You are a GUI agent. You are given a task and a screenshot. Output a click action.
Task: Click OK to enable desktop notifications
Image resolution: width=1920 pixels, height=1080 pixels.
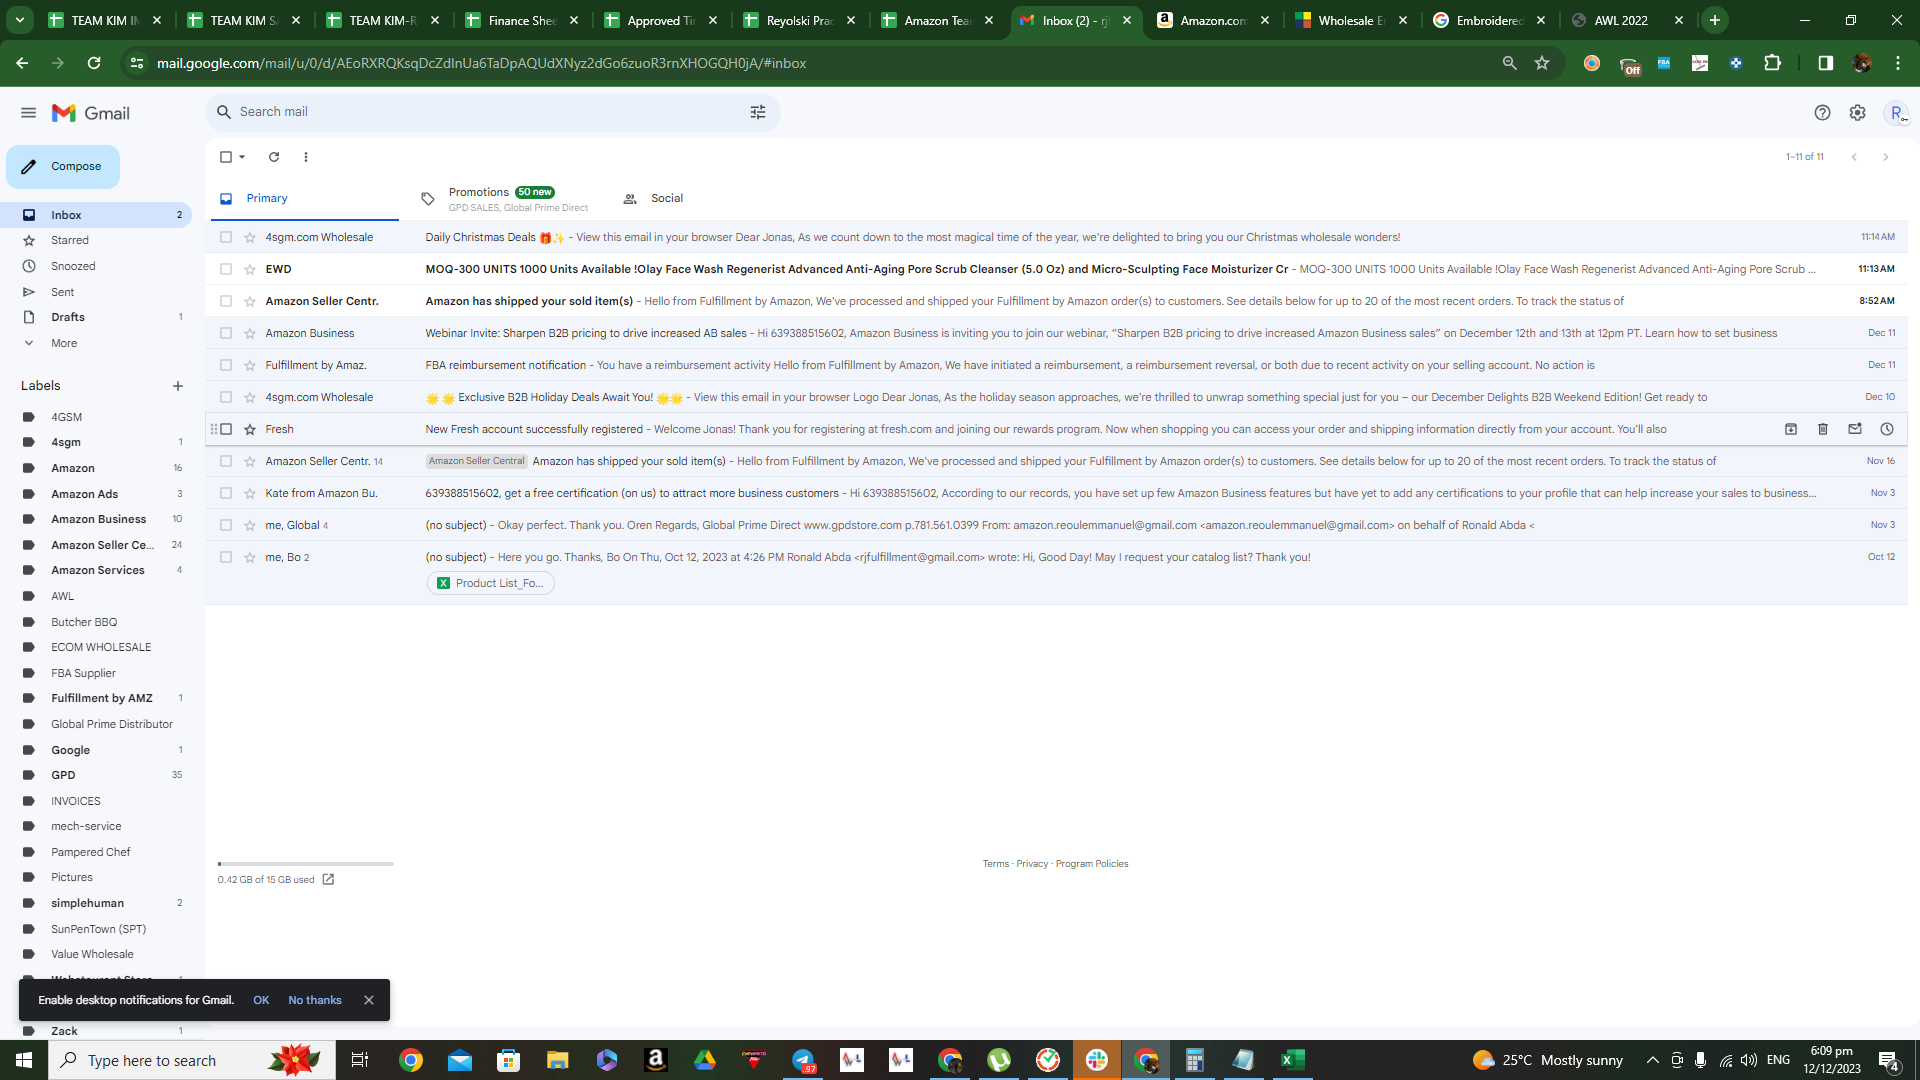(261, 1000)
